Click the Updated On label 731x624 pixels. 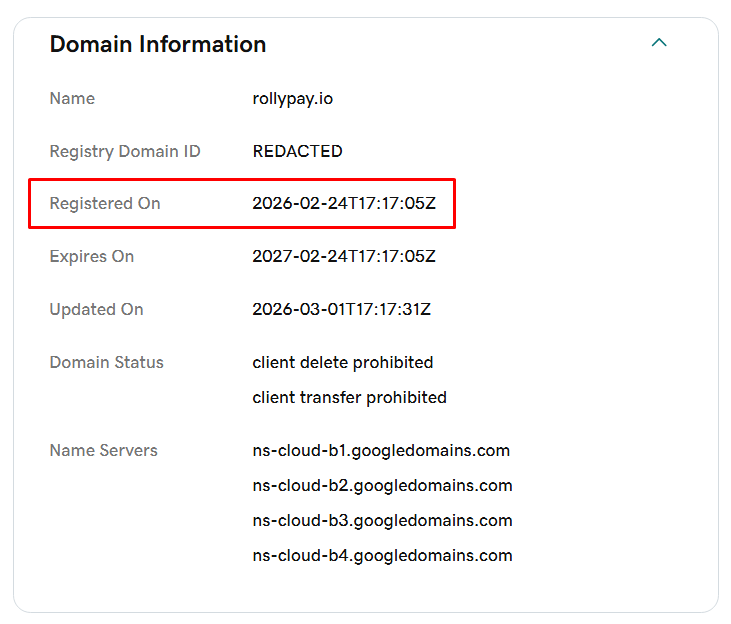point(97,309)
